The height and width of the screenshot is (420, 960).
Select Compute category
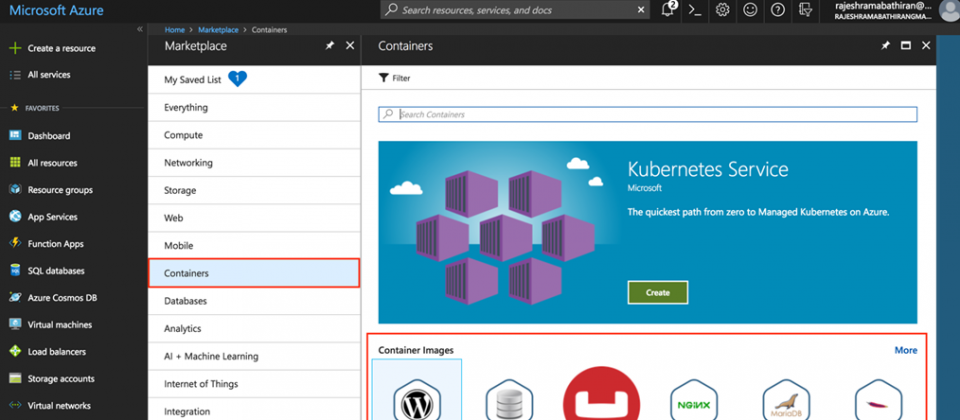(x=253, y=135)
